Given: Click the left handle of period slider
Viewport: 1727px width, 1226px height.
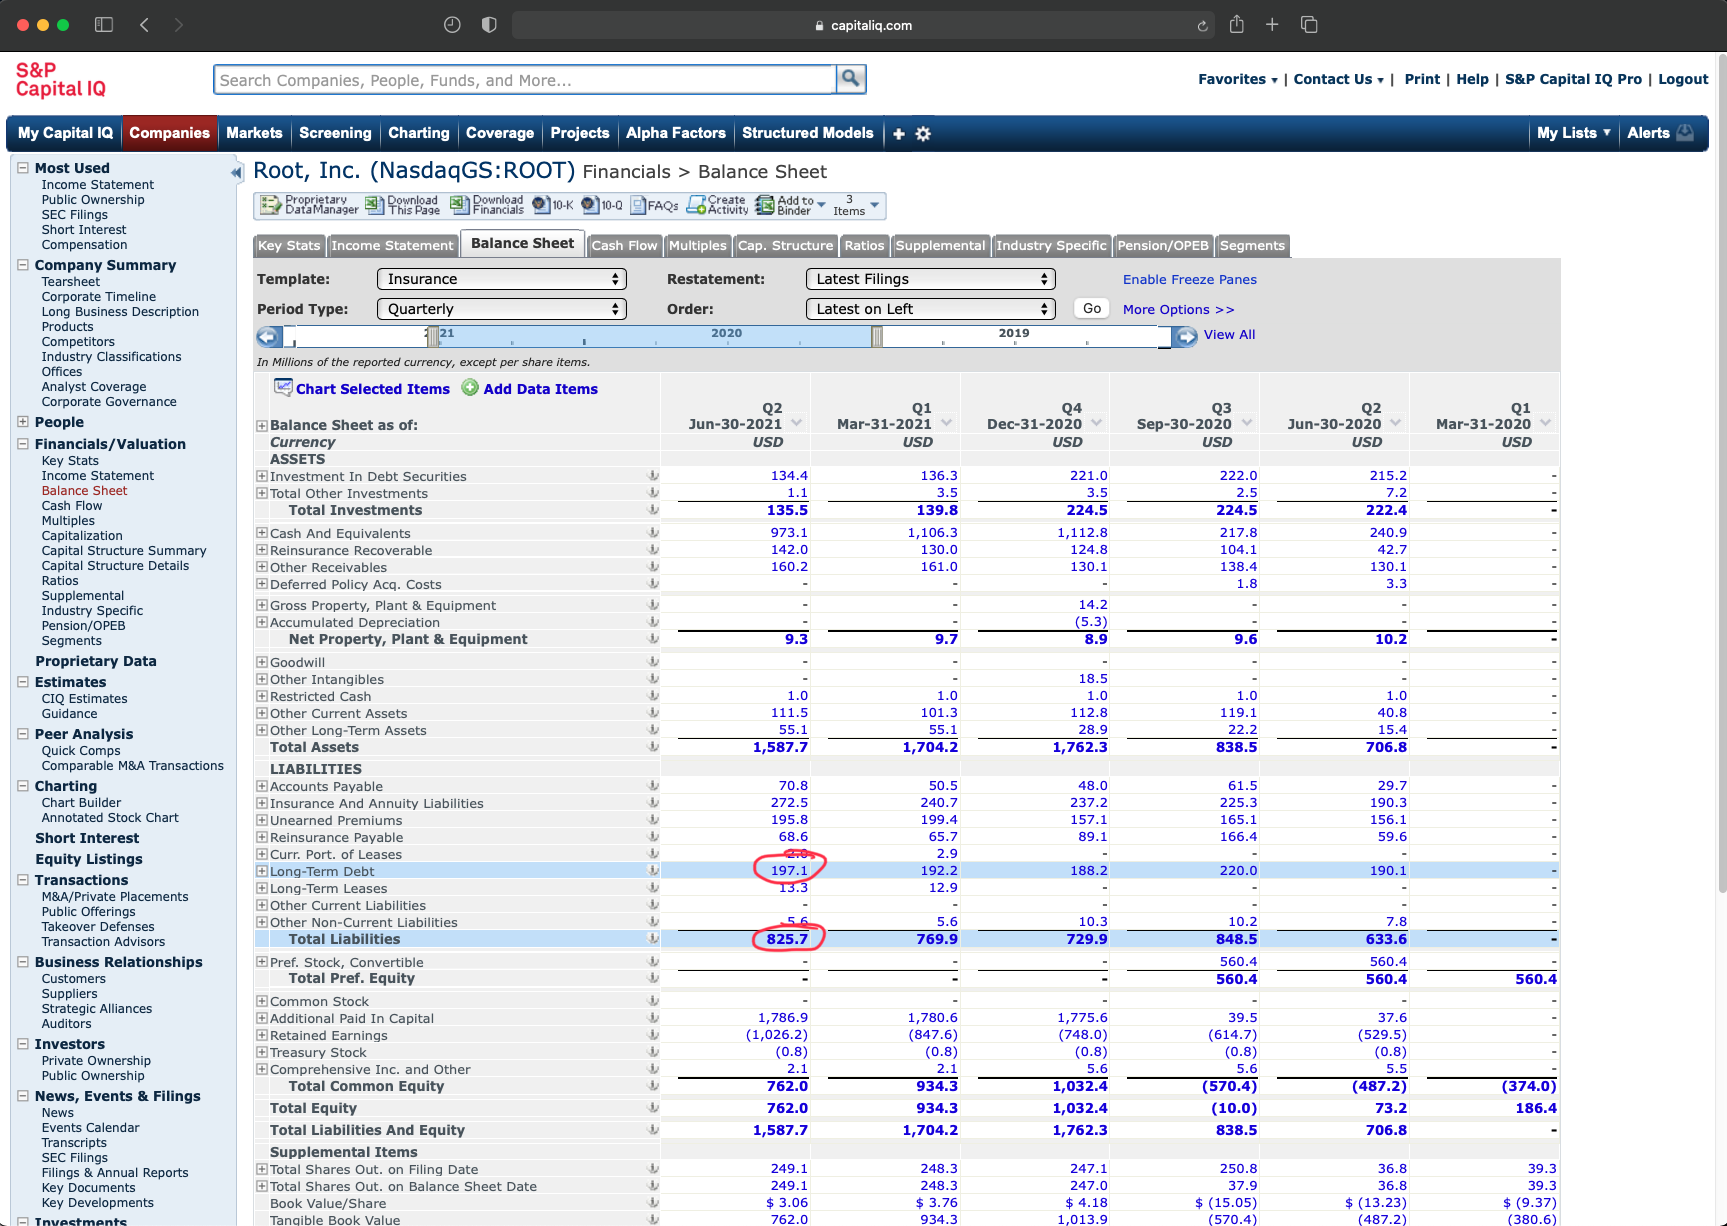Looking at the screenshot, I should pos(433,336).
